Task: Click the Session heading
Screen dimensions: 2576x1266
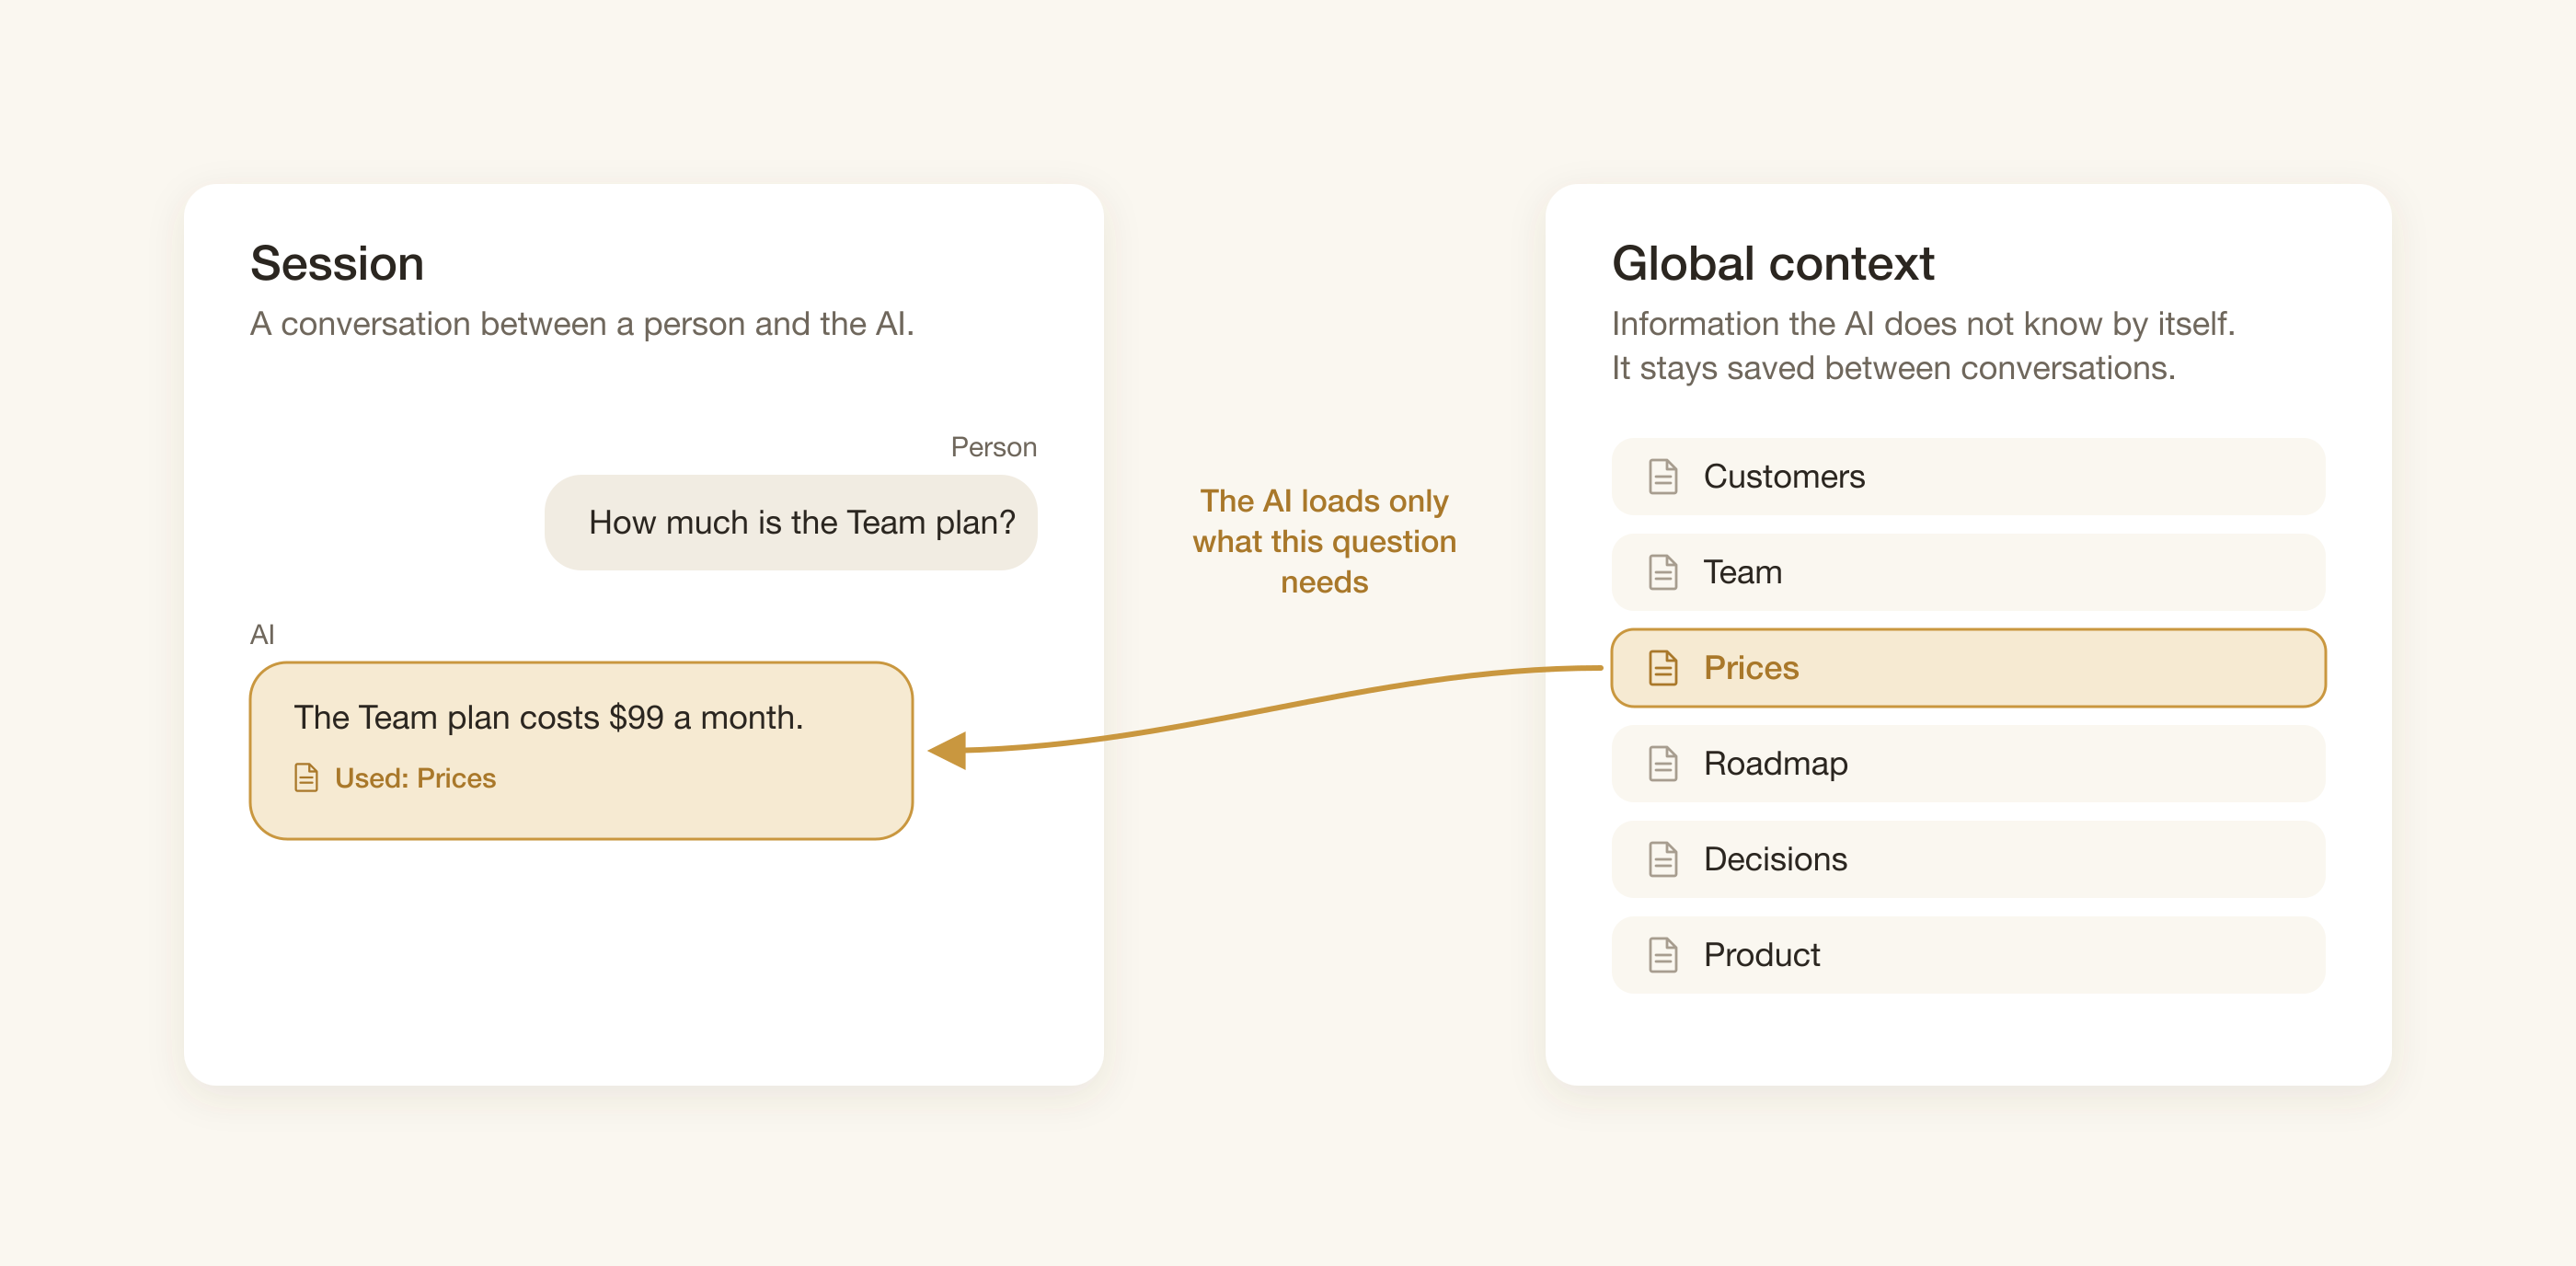Action: tap(337, 264)
